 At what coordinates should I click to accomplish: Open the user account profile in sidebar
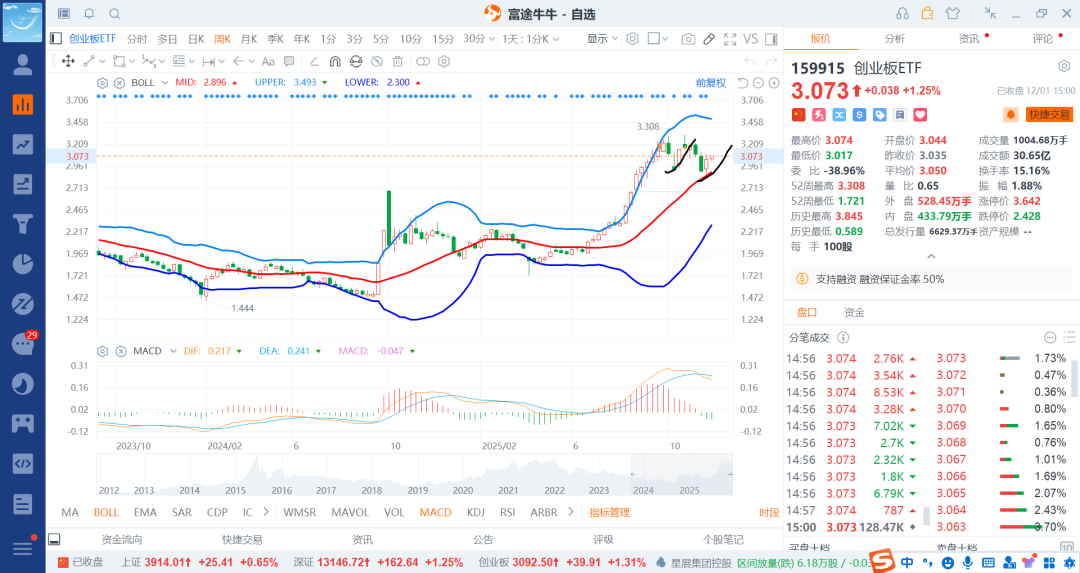[x=23, y=65]
